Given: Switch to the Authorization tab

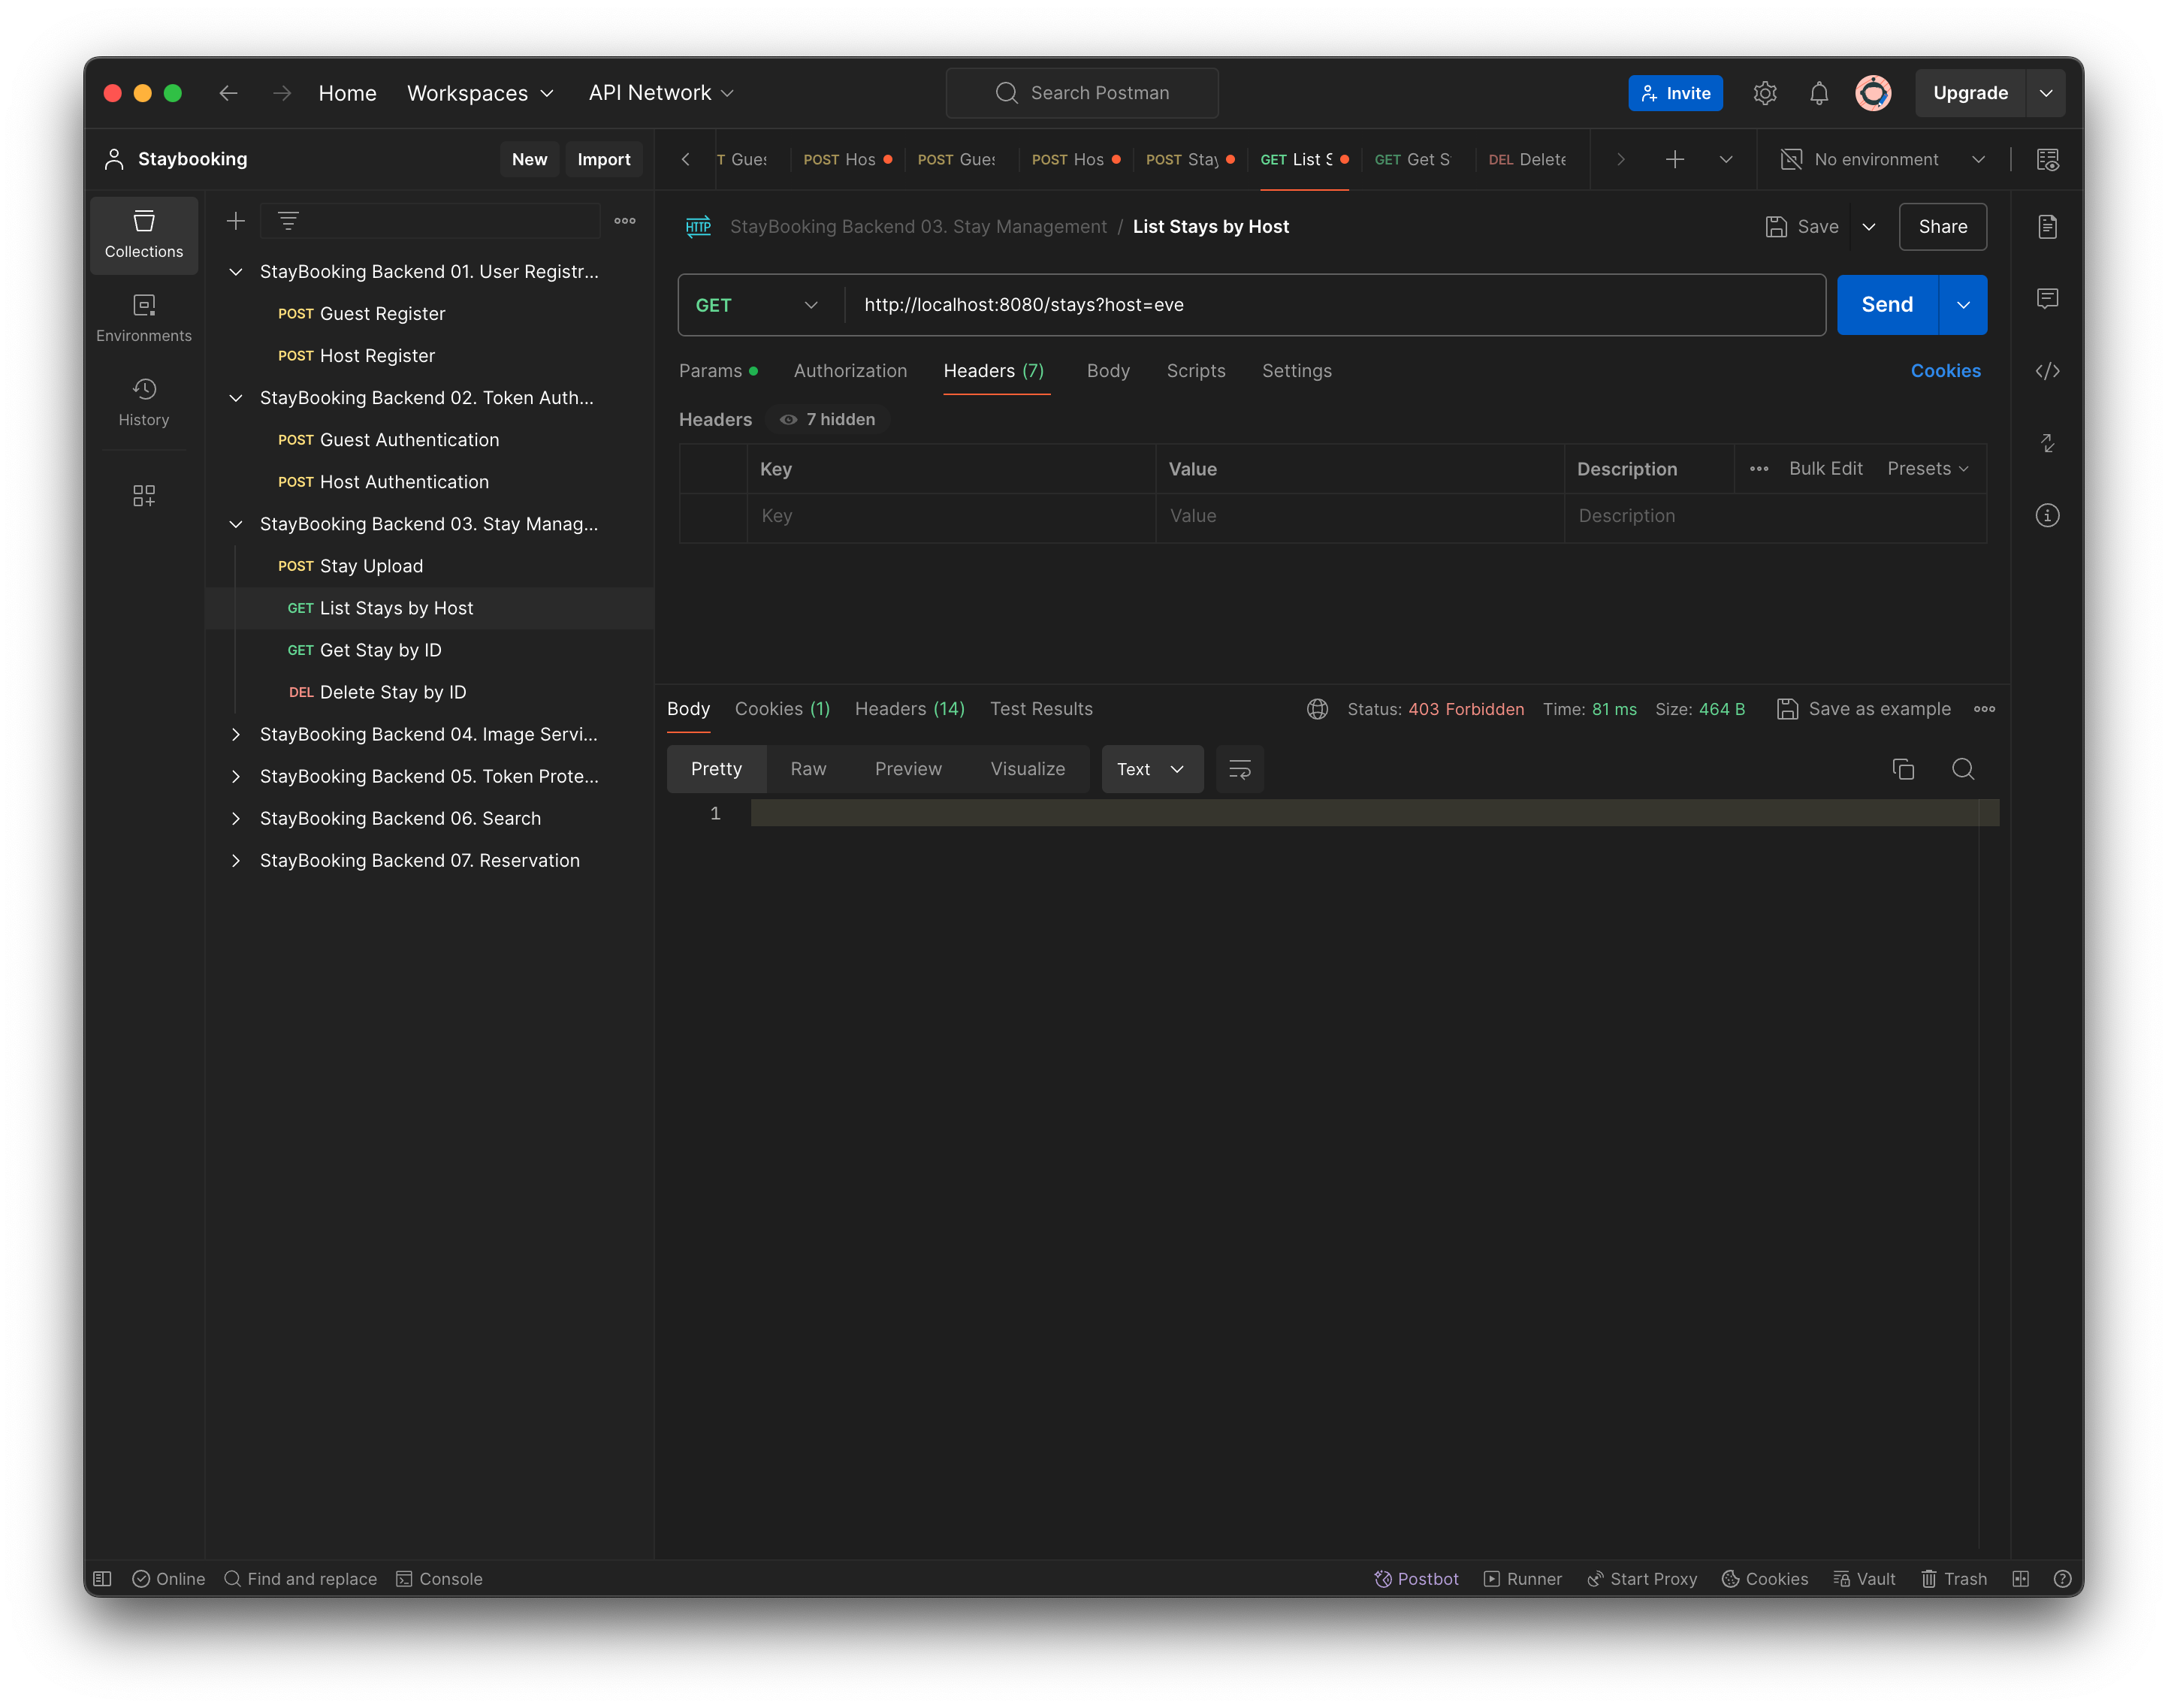Looking at the screenshot, I should coord(850,371).
